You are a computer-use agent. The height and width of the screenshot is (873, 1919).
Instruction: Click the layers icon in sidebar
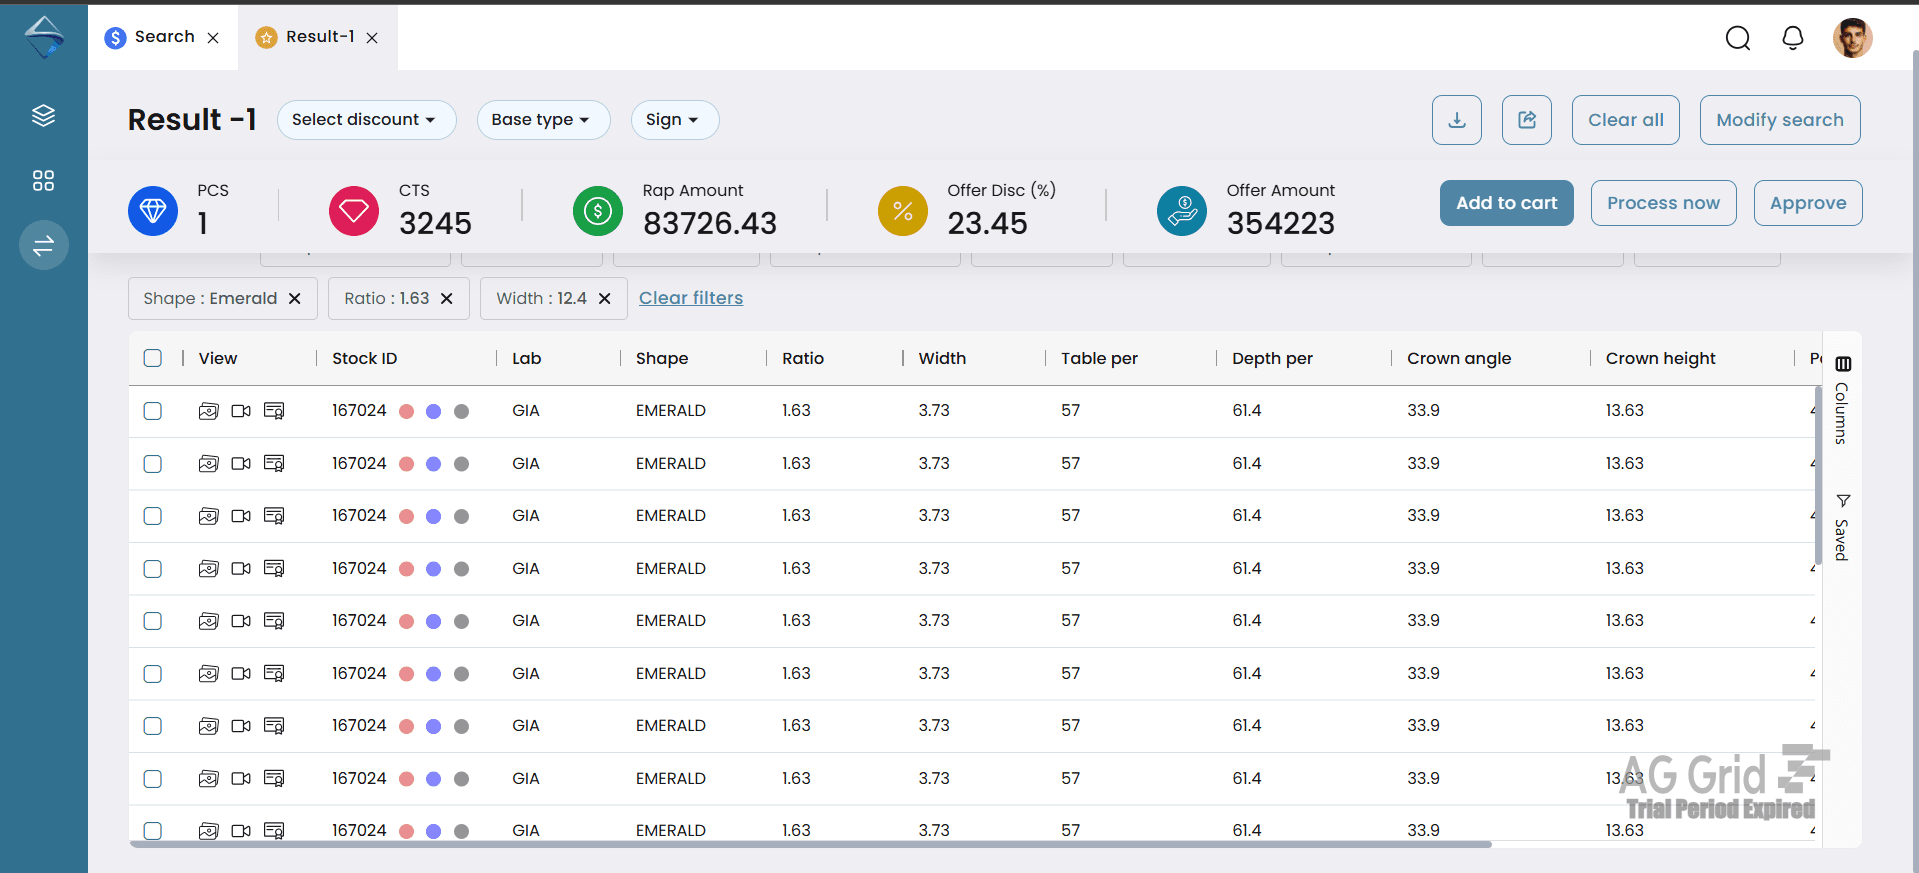43,116
